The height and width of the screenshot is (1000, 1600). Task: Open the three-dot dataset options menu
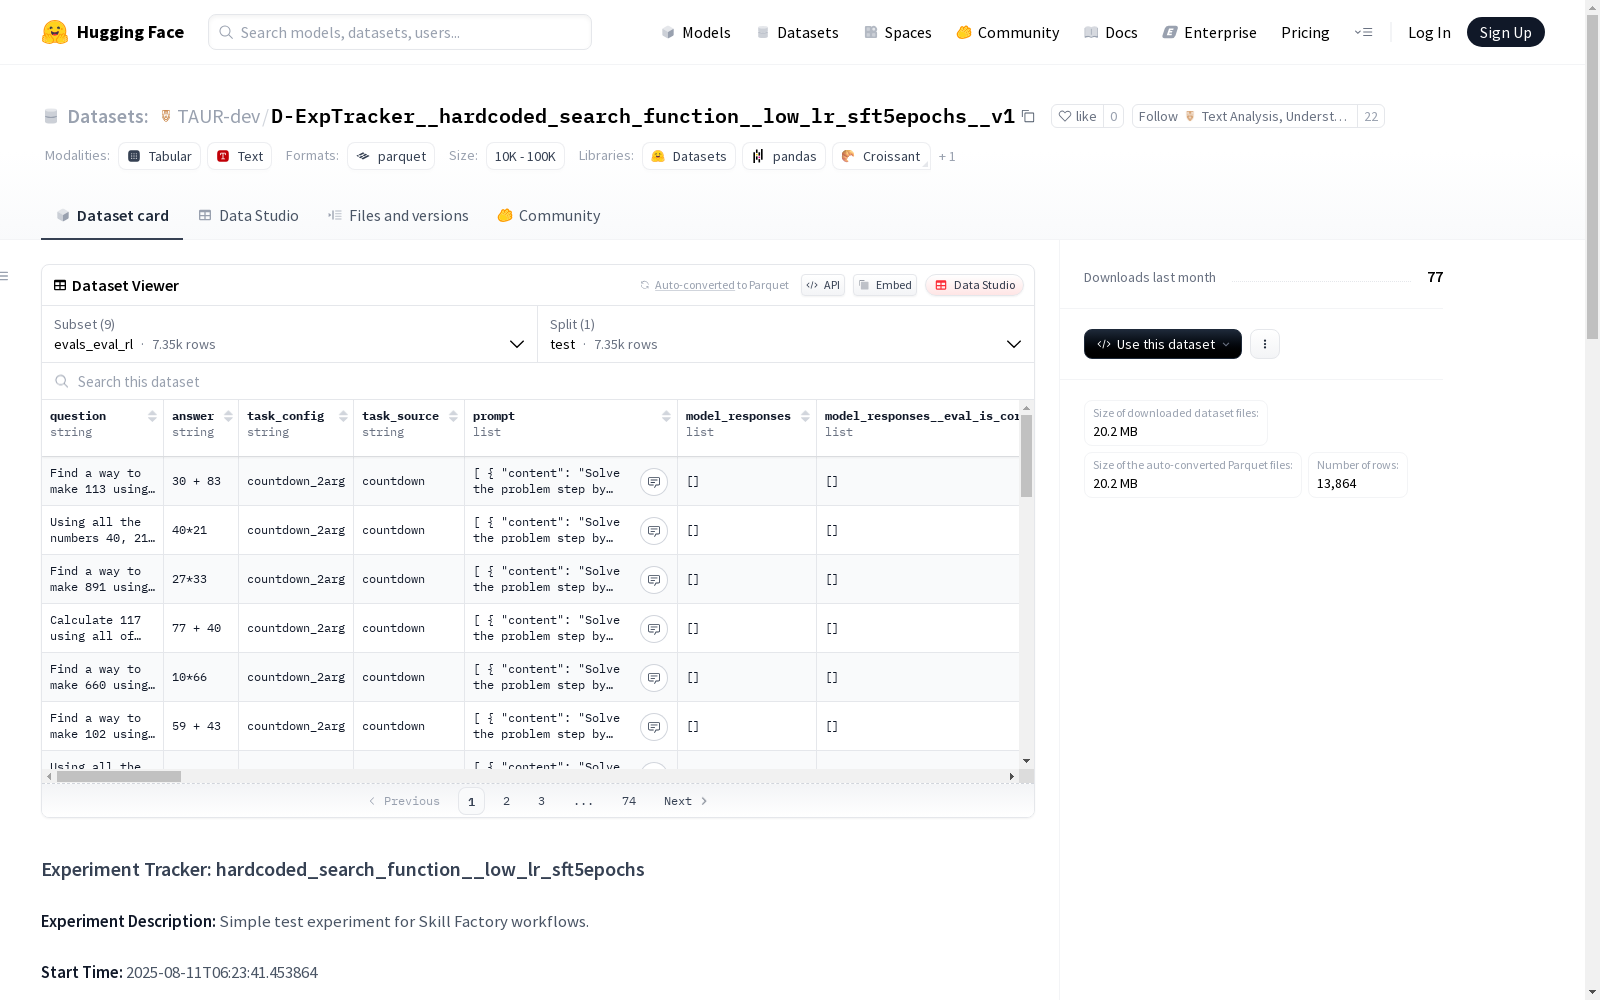coord(1265,344)
